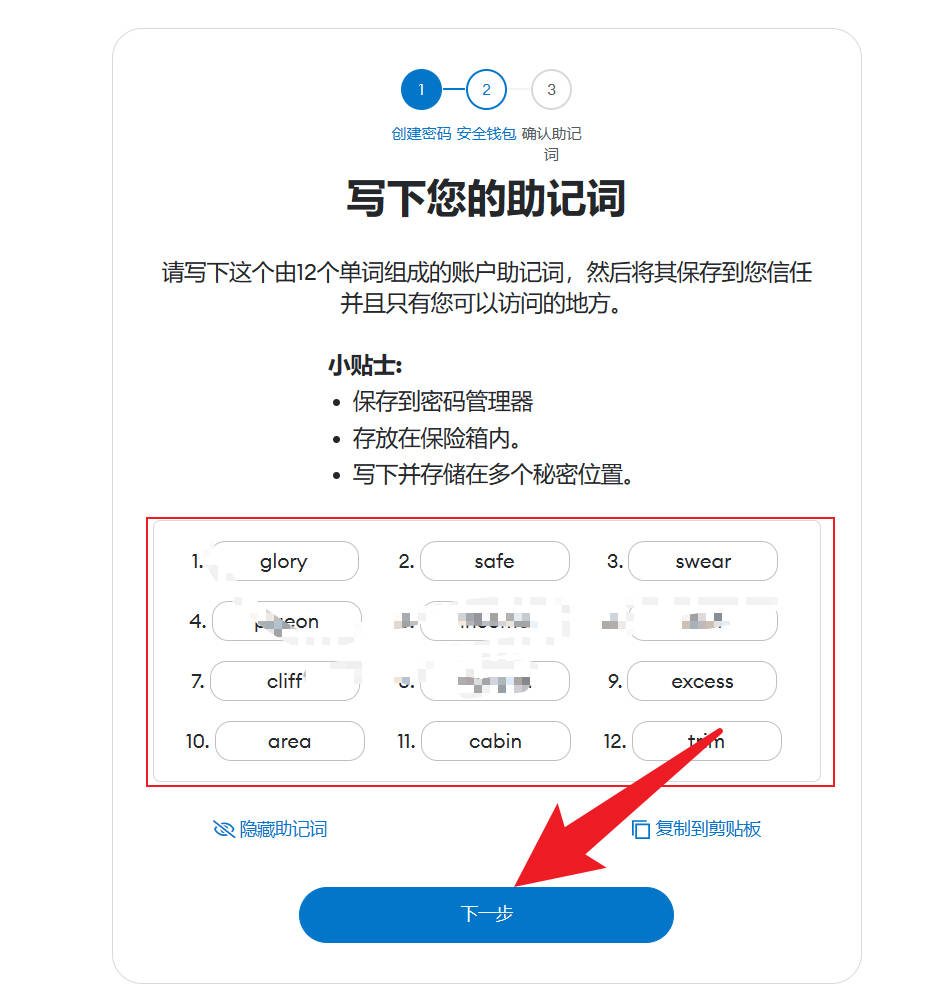Click the 安全钱包 step label
This screenshot has height=1007, width=939.
pos(486,134)
